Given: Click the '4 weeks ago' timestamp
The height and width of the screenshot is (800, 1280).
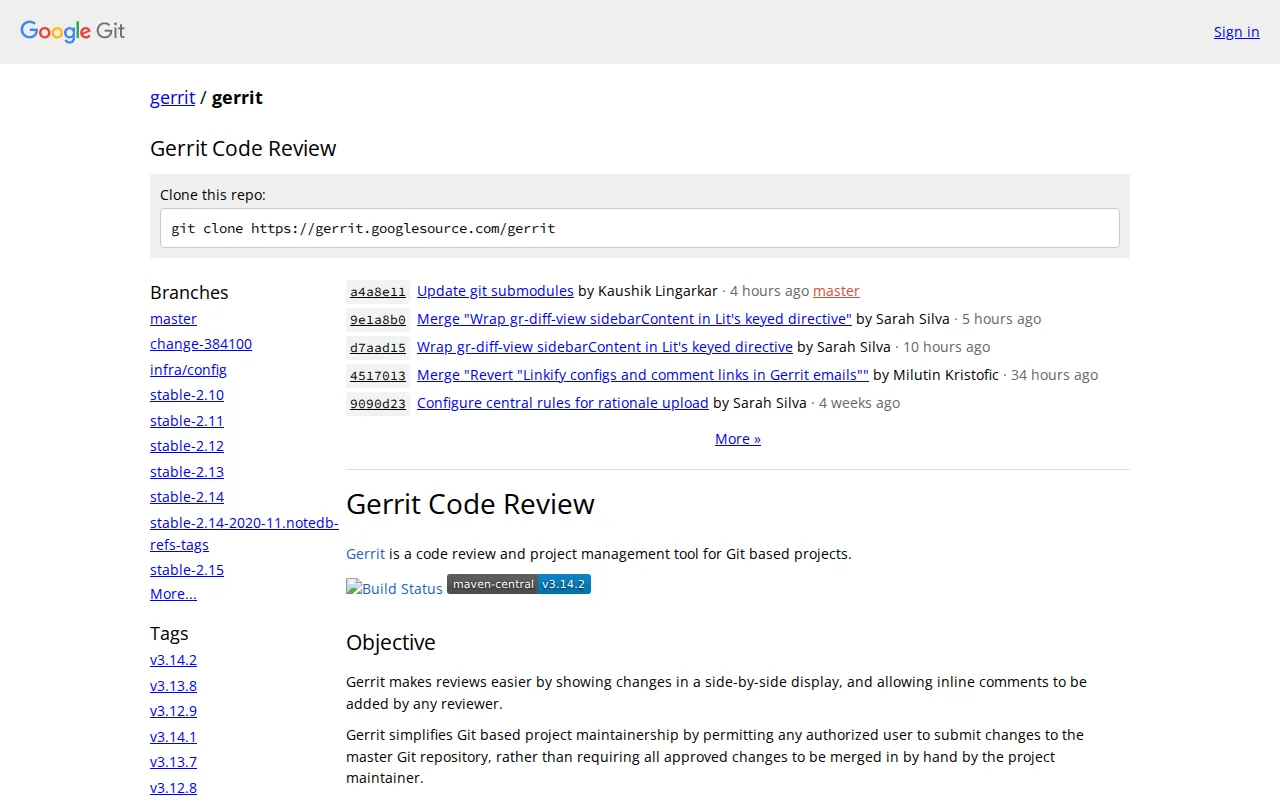Looking at the screenshot, I should pyautogui.click(x=859, y=402).
